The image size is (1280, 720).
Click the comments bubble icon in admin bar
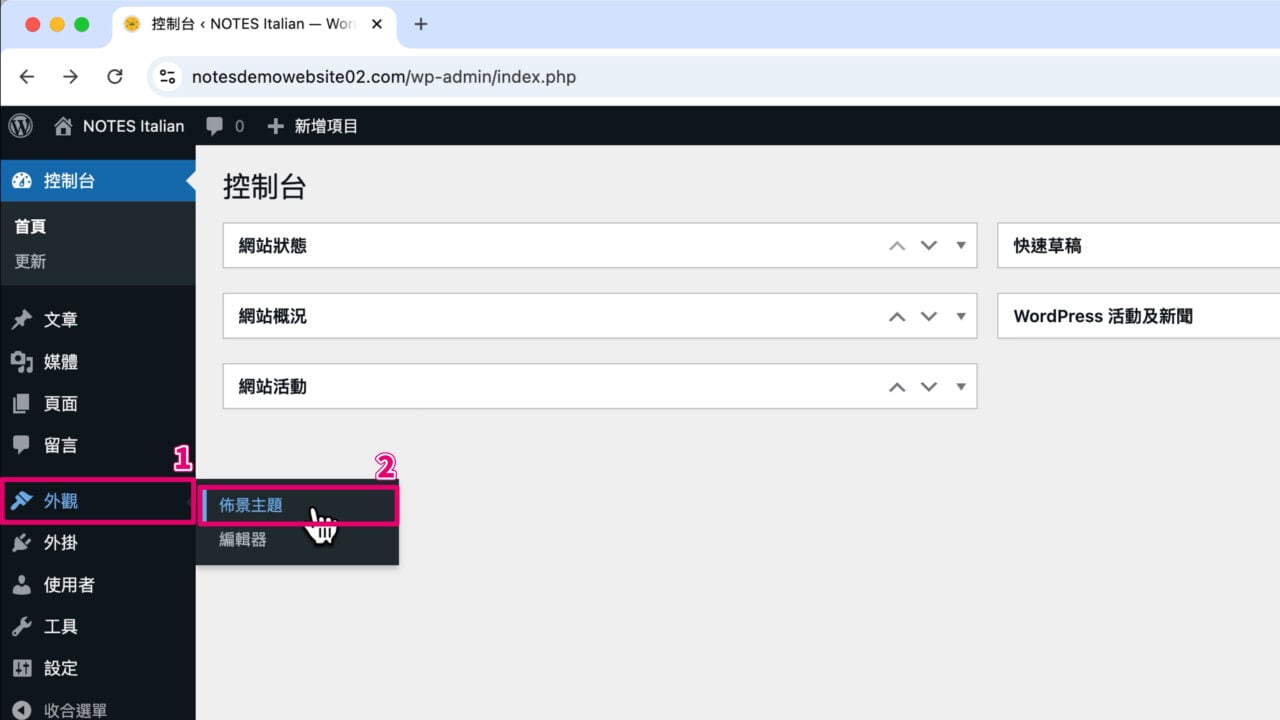tap(214, 126)
